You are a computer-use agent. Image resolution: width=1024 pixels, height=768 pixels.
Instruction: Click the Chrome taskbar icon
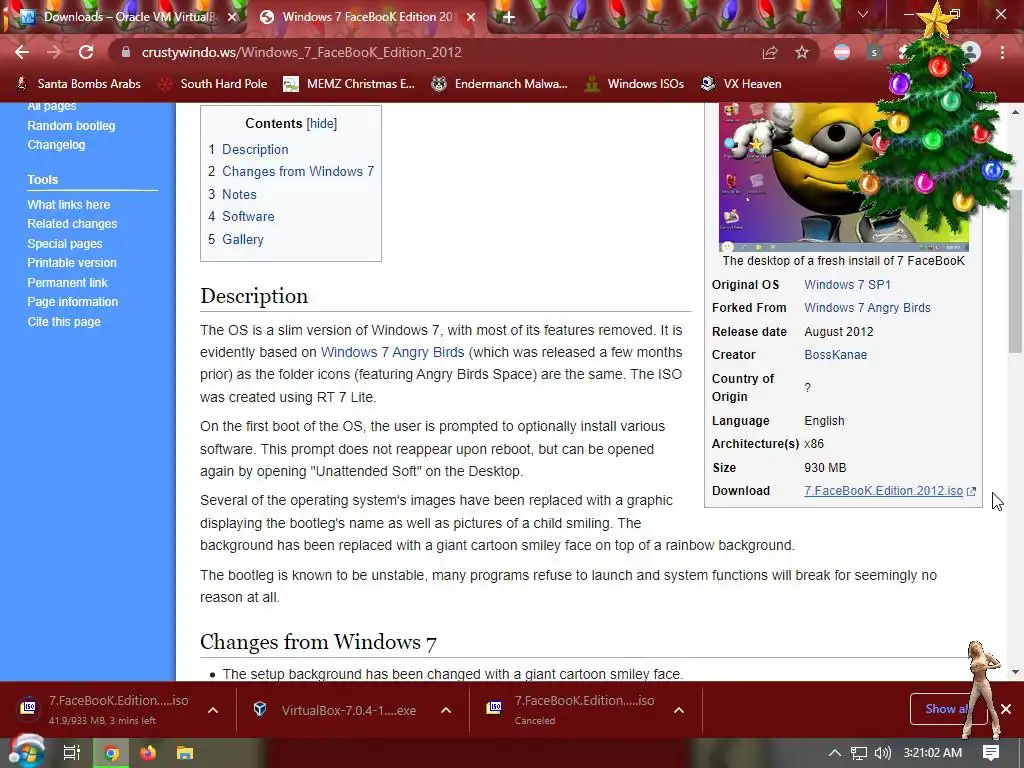pos(112,753)
